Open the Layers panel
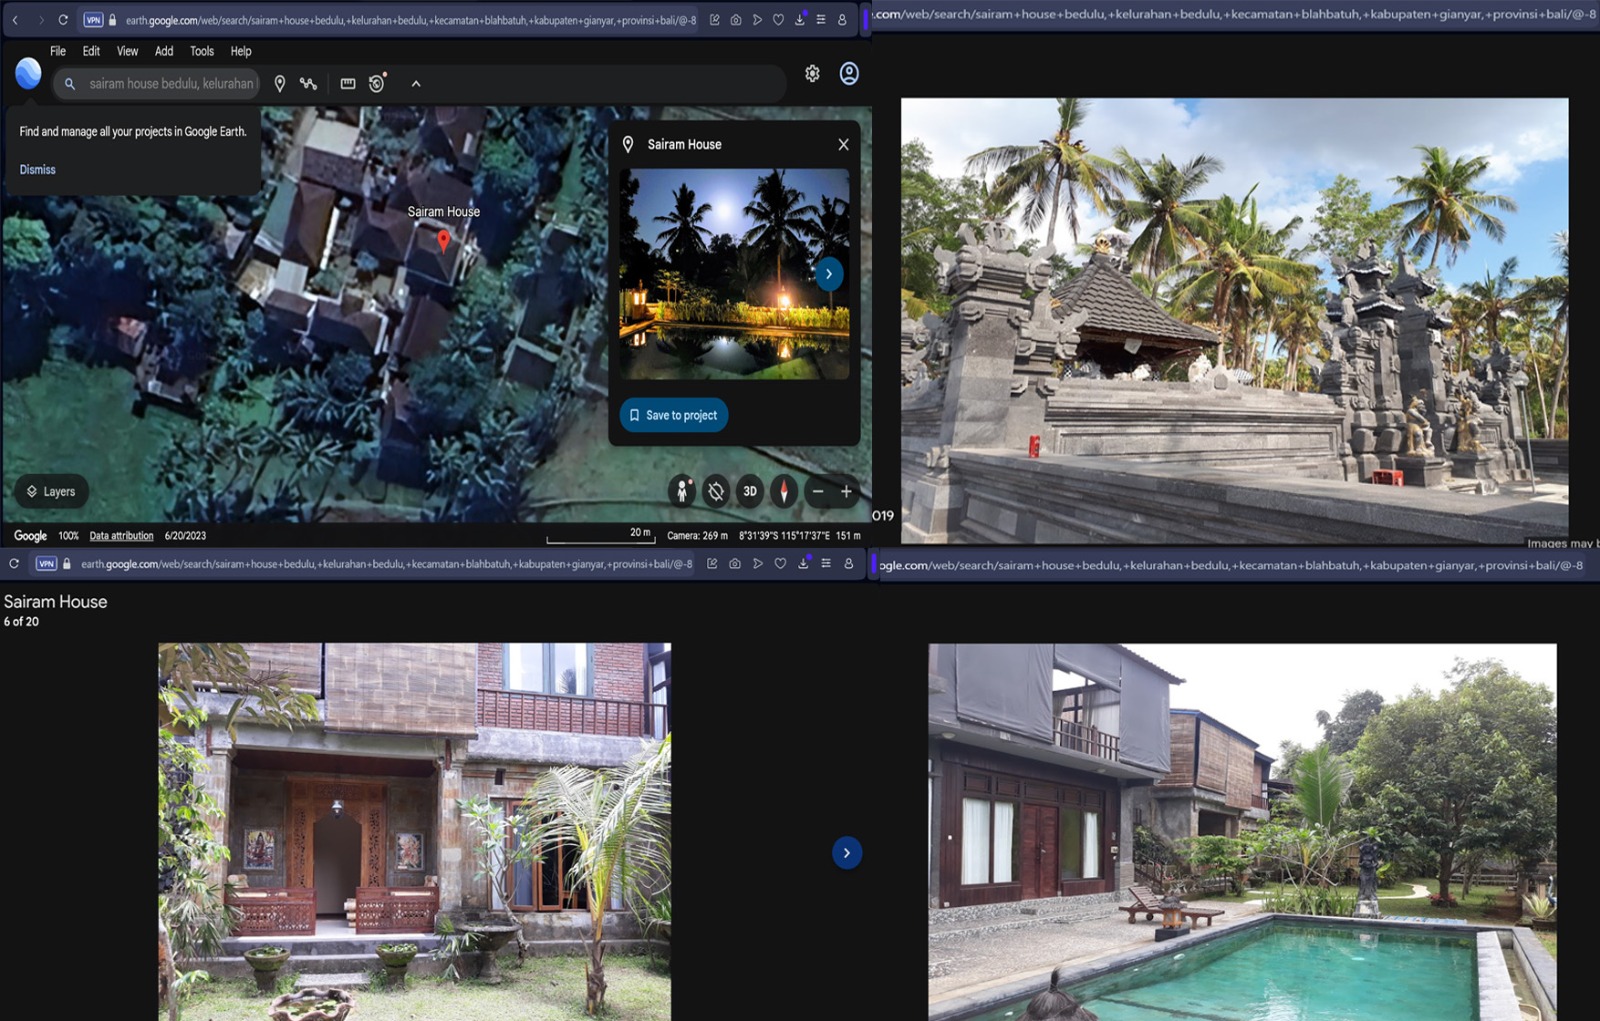Image resolution: width=1600 pixels, height=1021 pixels. pos(51,491)
